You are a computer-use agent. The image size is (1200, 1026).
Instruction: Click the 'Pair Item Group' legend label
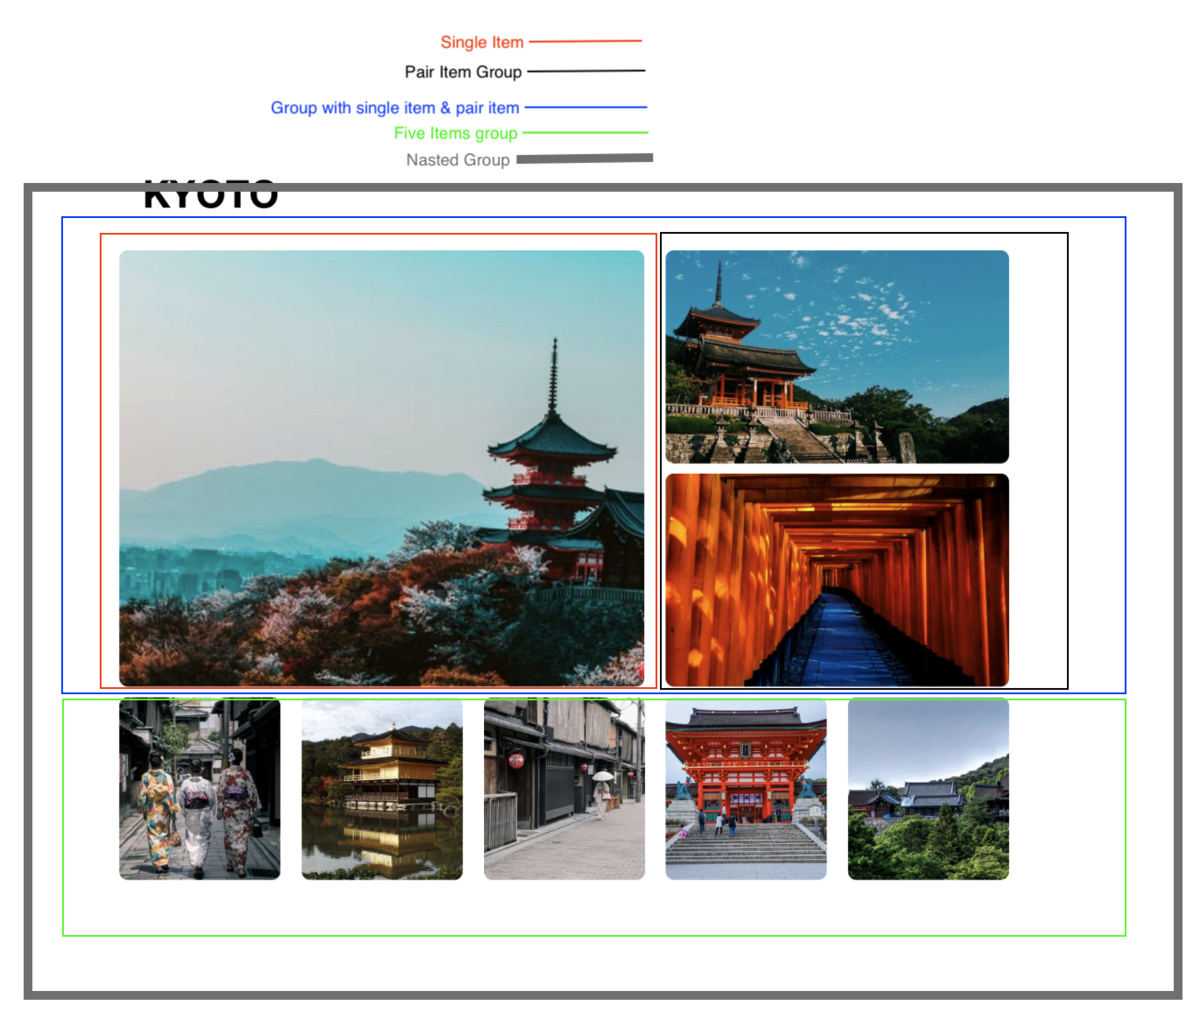point(463,72)
